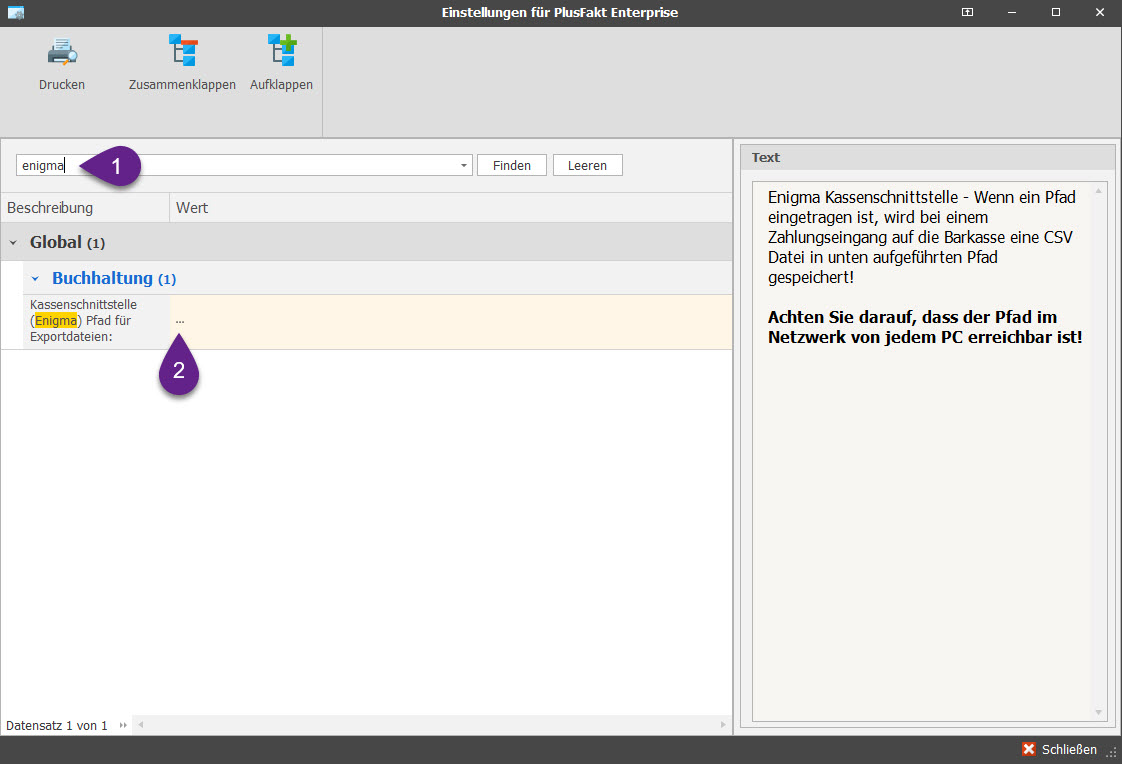Click the application icon in the title bar

point(16,12)
